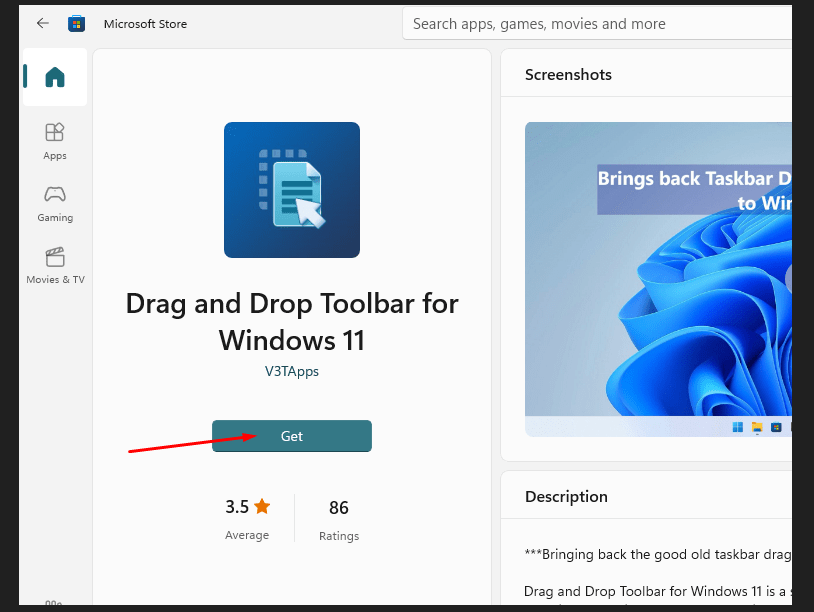Click the Microsoft Store logo icon
The image size is (814, 612).
pyautogui.click(x=76, y=23)
